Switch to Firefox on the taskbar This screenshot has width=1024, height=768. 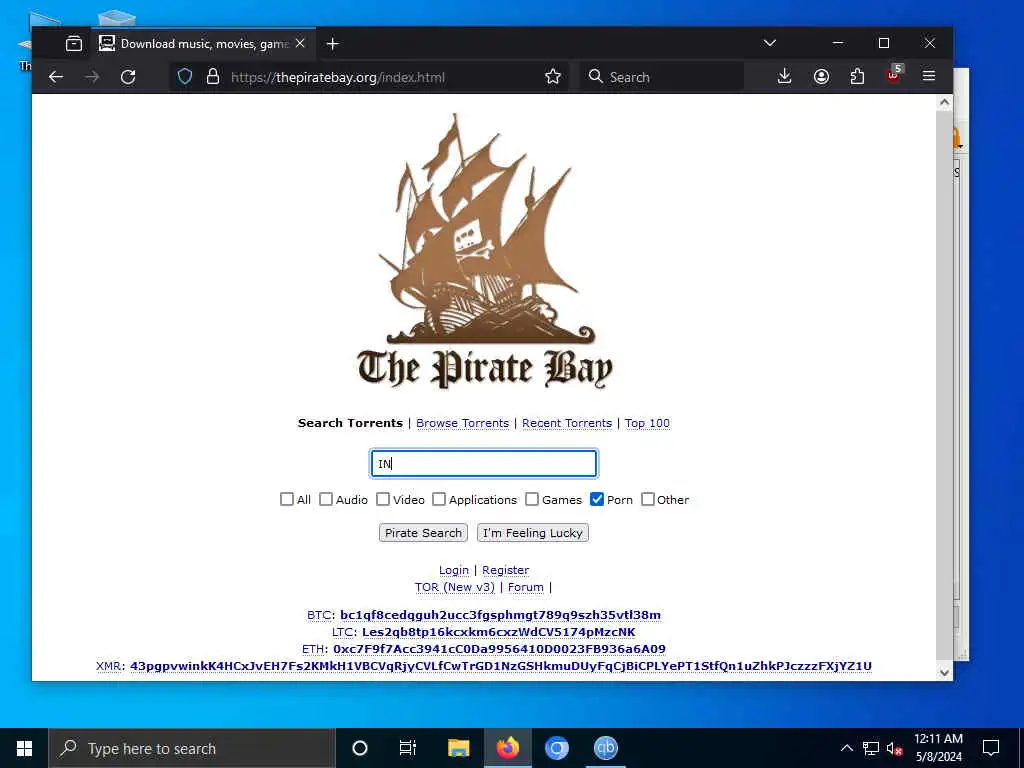pyautogui.click(x=507, y=748)
